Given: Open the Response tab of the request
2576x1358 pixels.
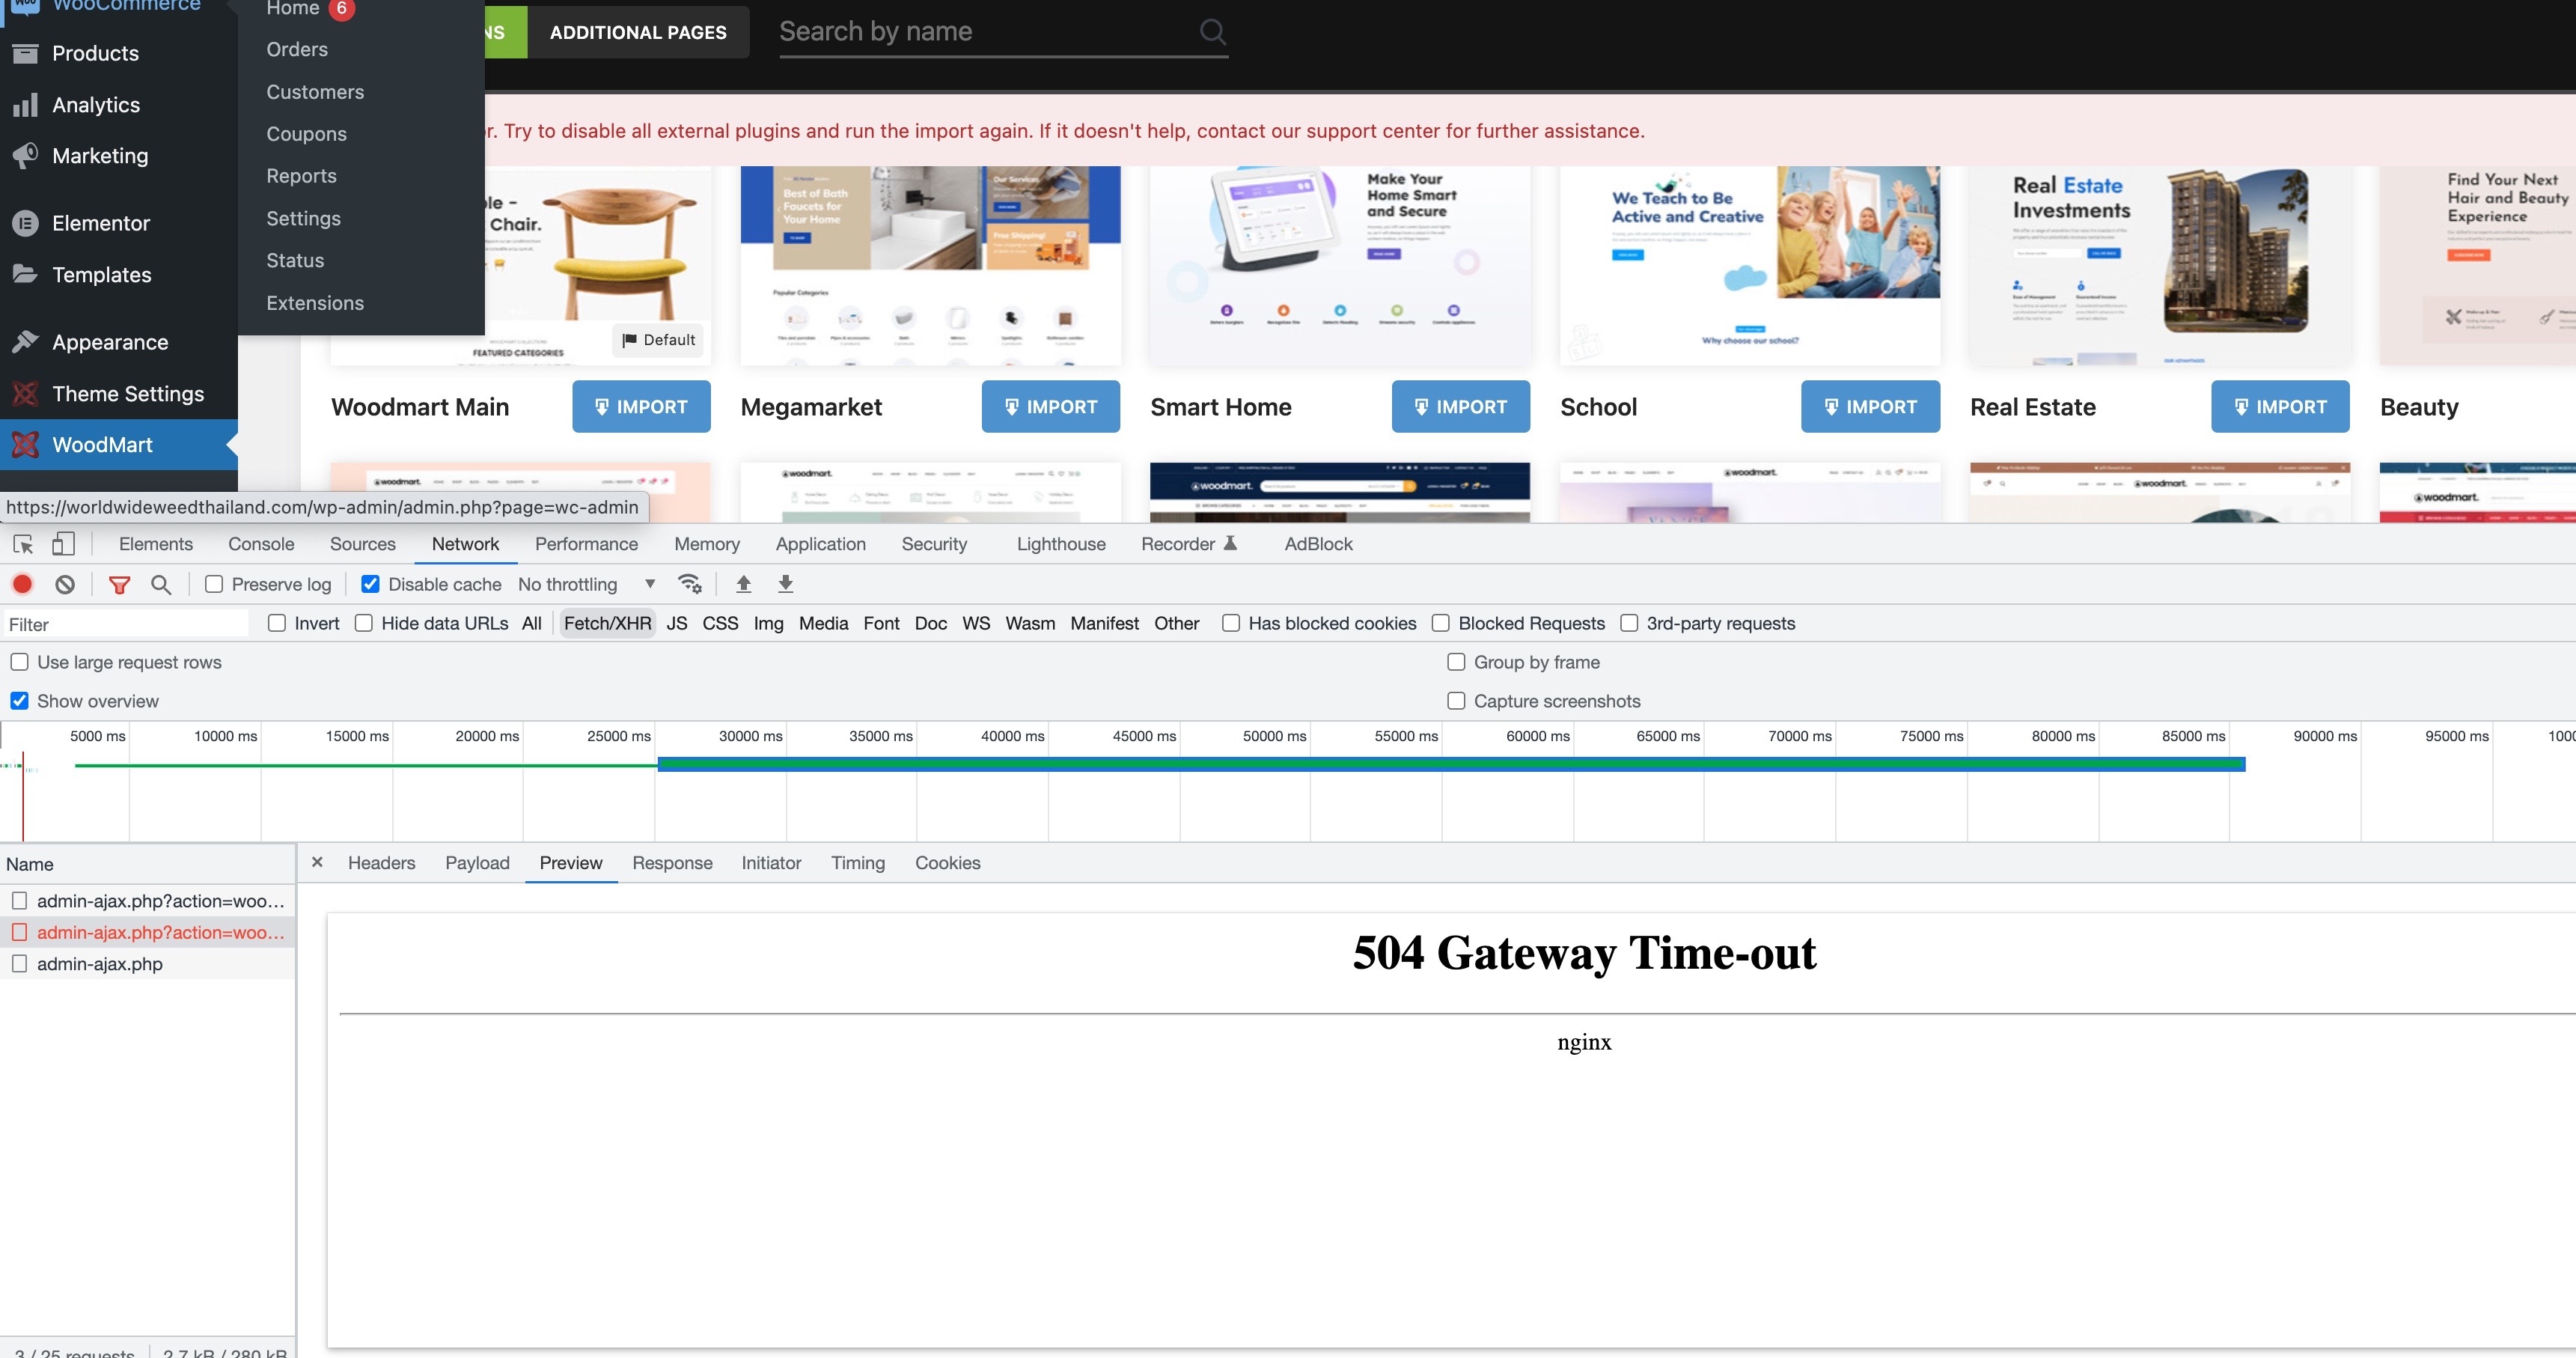Looking at the screenshot, I should [672, 863].
